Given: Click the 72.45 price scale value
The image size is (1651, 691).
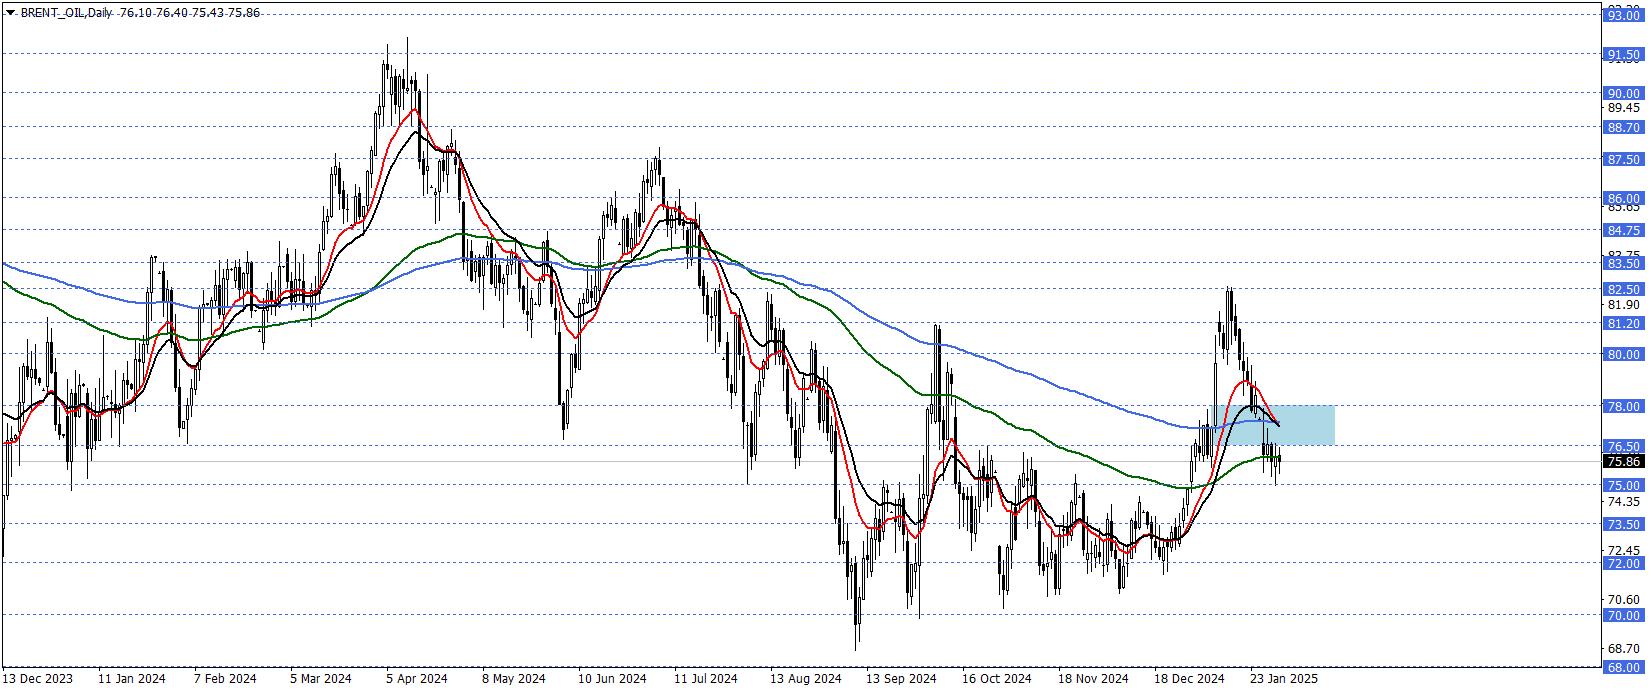Looking at the screenshot, I should tap(1623, 550).
